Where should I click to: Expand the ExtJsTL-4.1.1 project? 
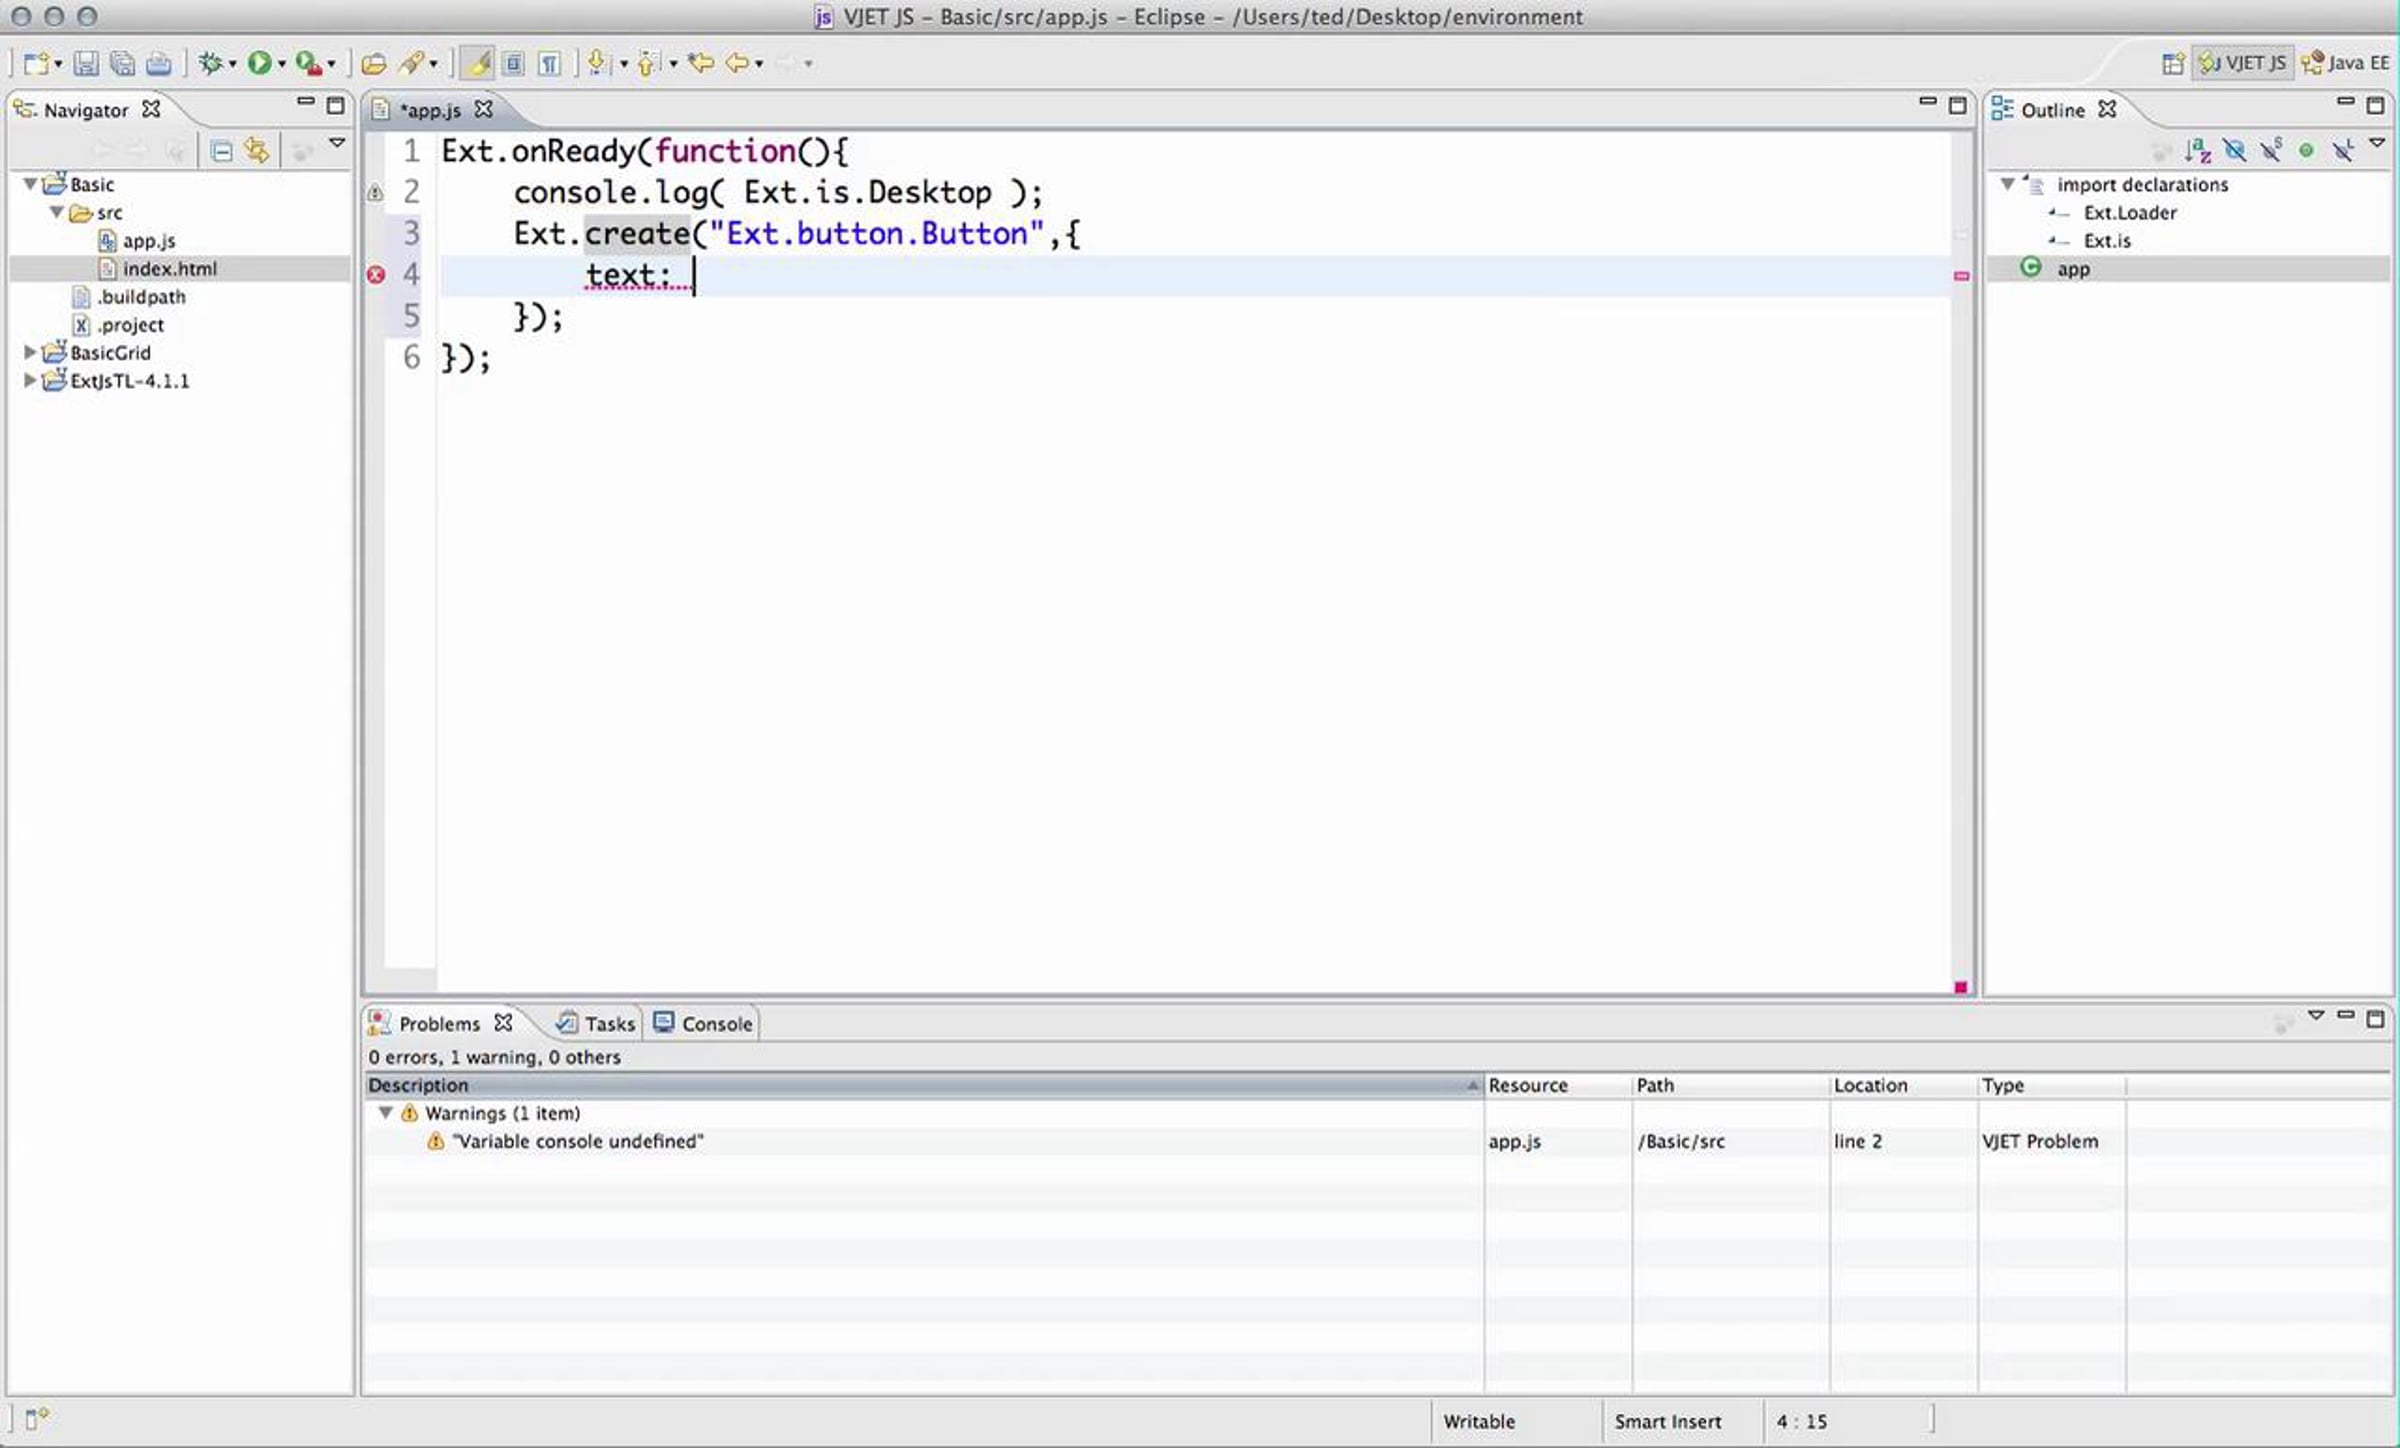[30, 380]
